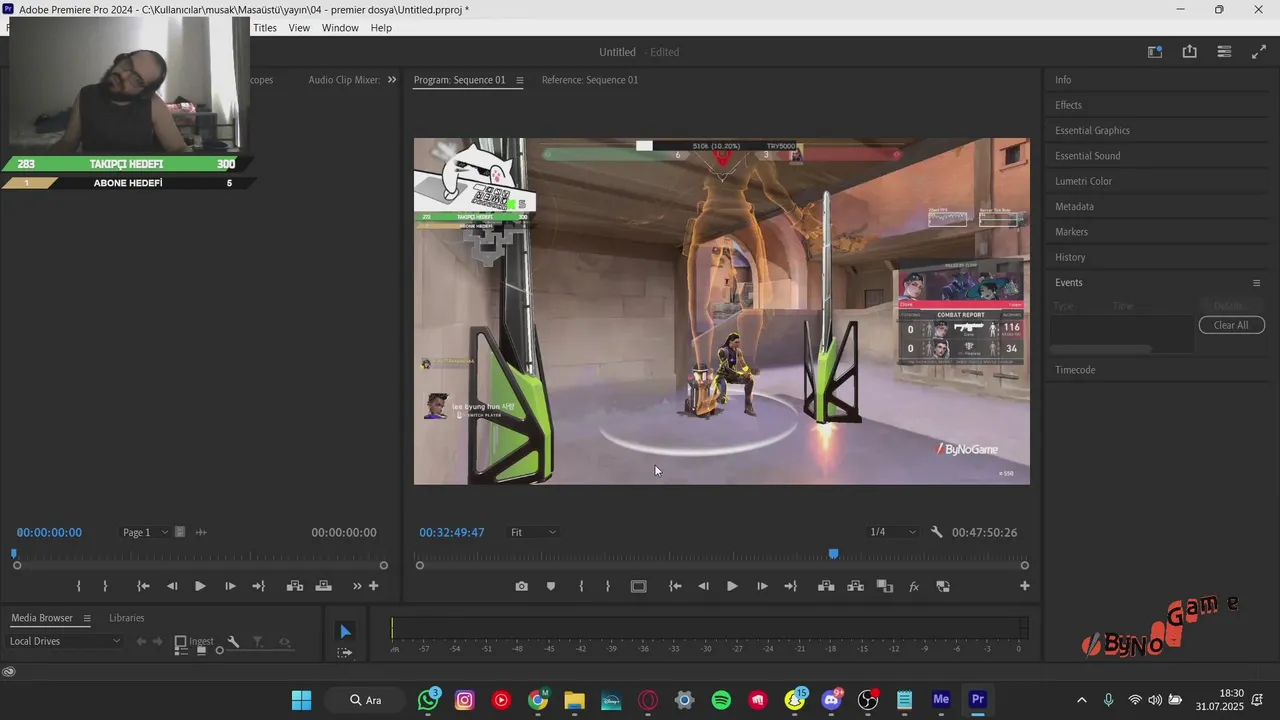Switch to the Libraries tab

(x=127, y=618)
